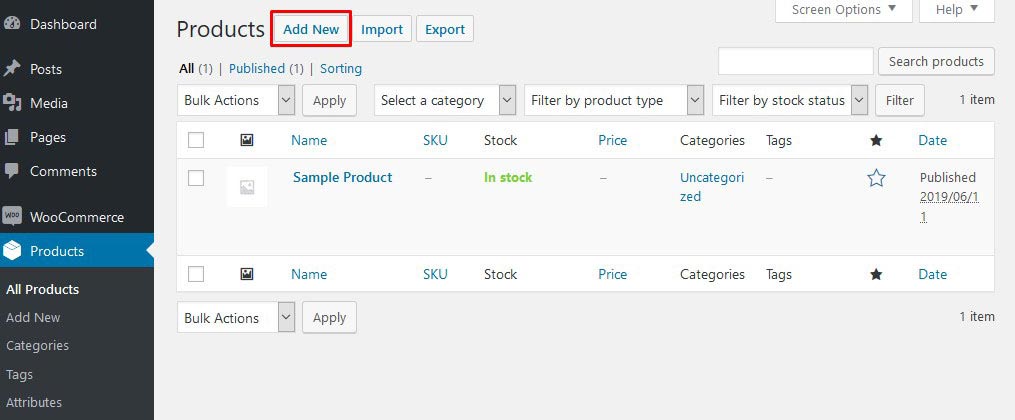Click the Featured star in table footer
Image resolution: width=1015 pixels, height=420 pixels.
pyautogui.click(x=876, y=274)
